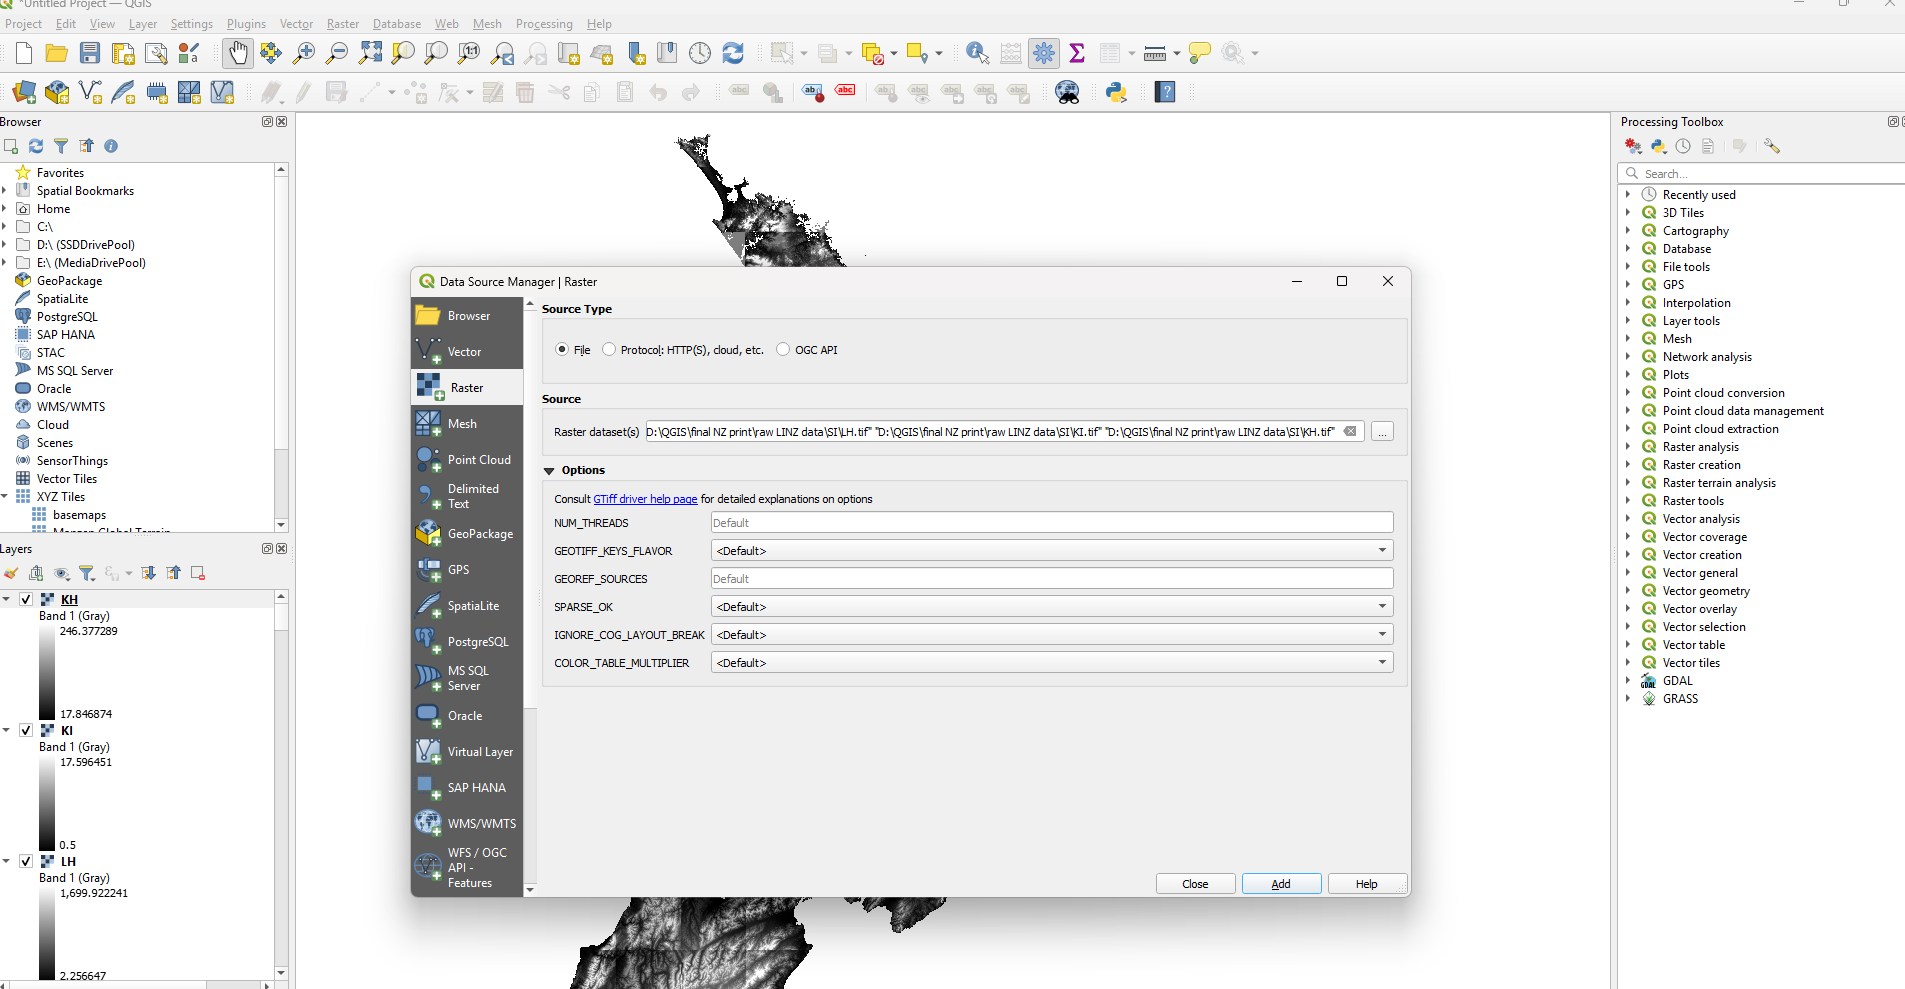Click the Refresh map icon

pyautogui.click(x=733, y=53)
